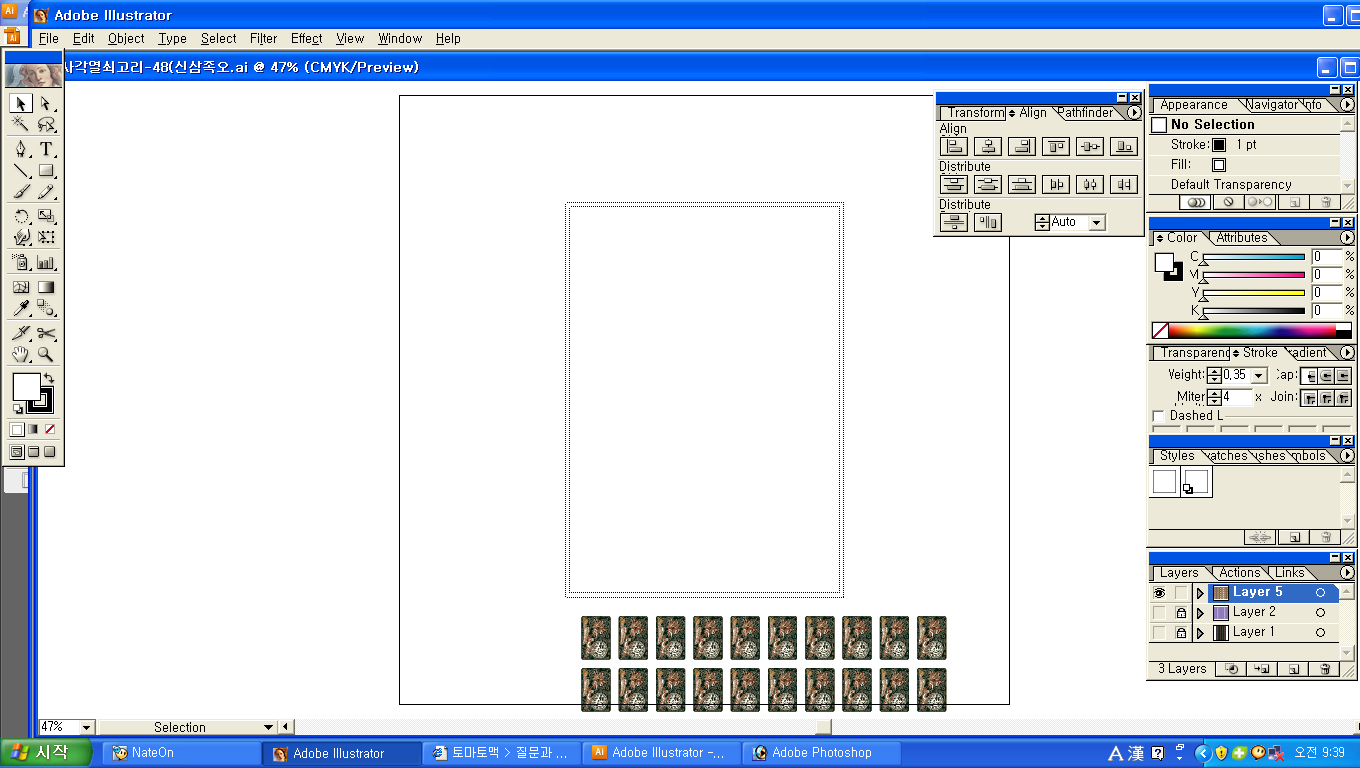Enable the Dashed Line checkbox
The image size is (1360, 768).
click(1159, 416)
